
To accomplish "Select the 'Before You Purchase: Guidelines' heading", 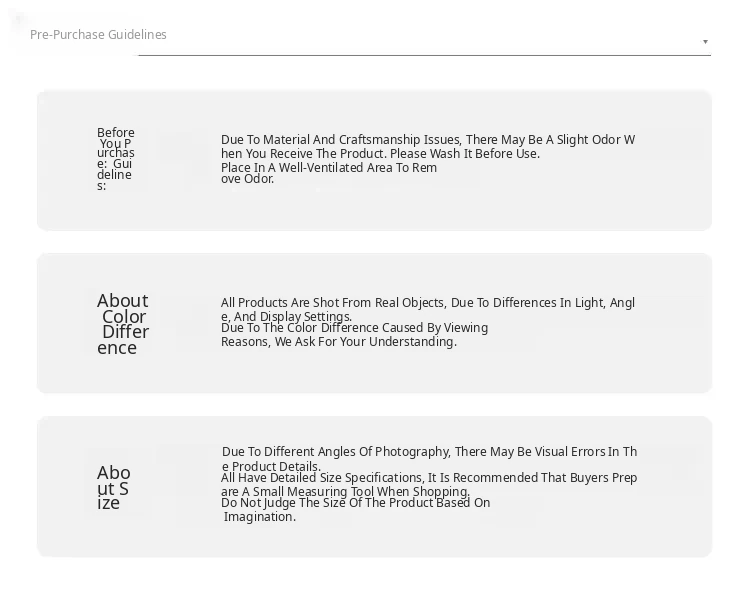I will click(x=115, y=159).
